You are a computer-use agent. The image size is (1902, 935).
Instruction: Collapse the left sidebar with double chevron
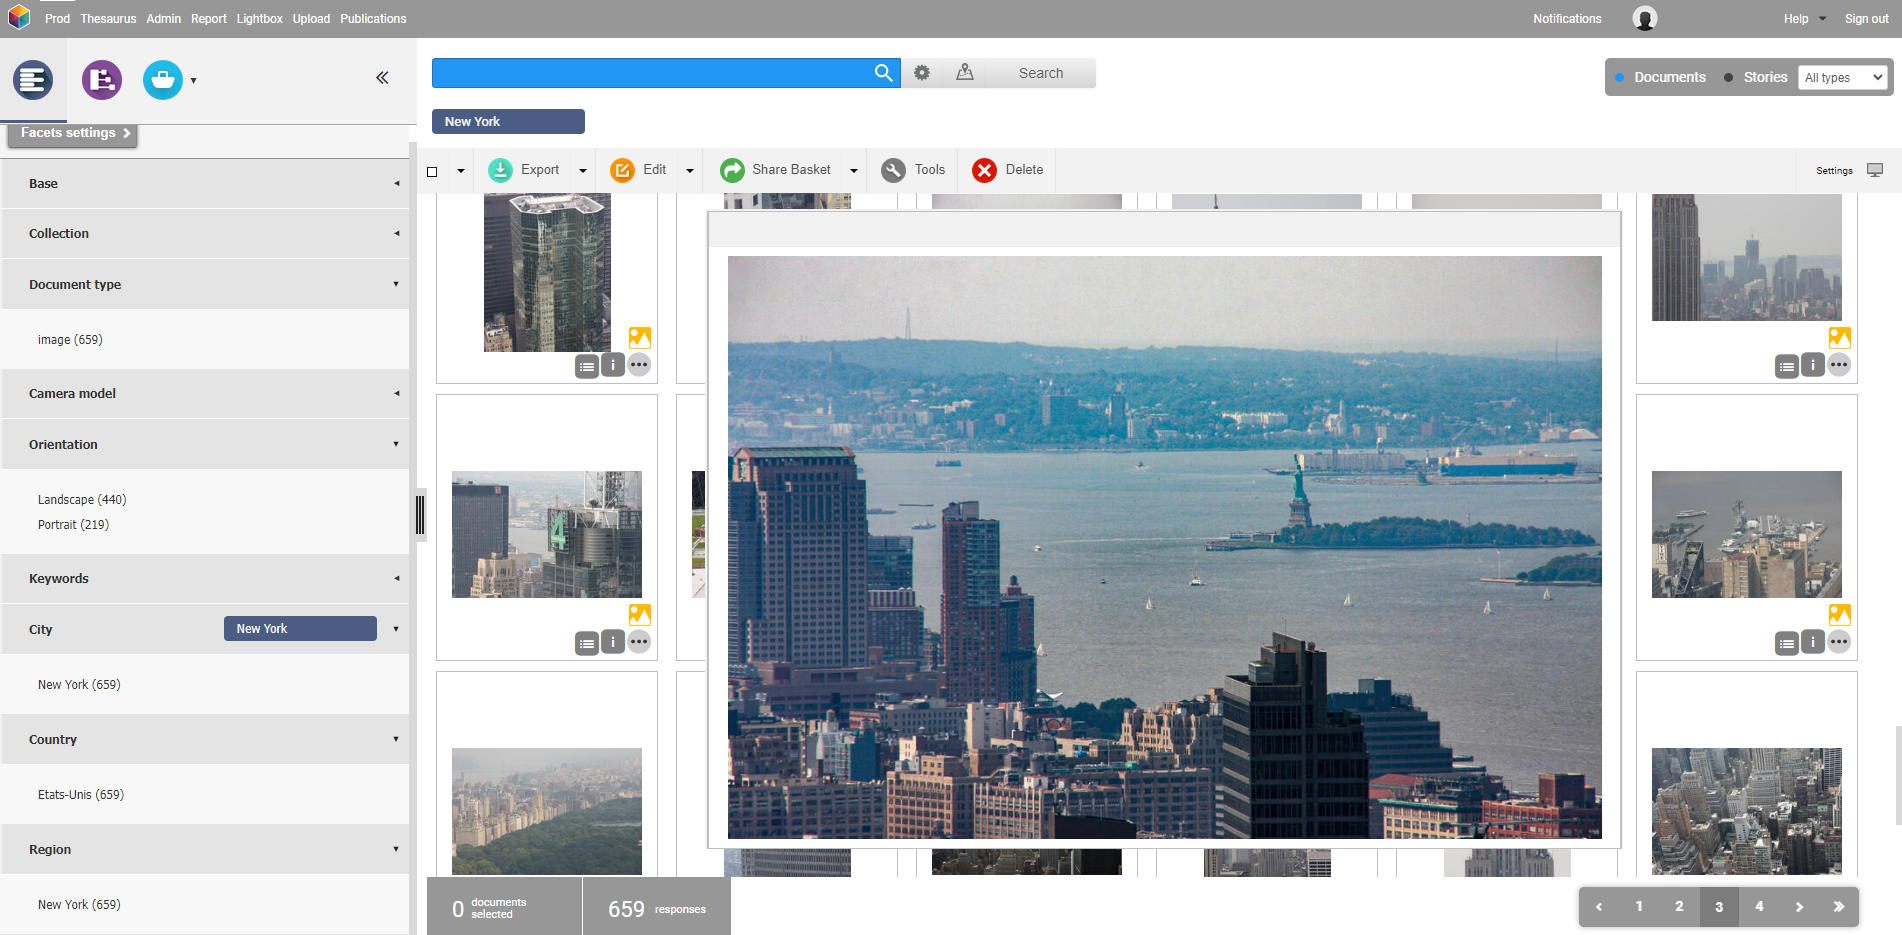coord(382,78)
